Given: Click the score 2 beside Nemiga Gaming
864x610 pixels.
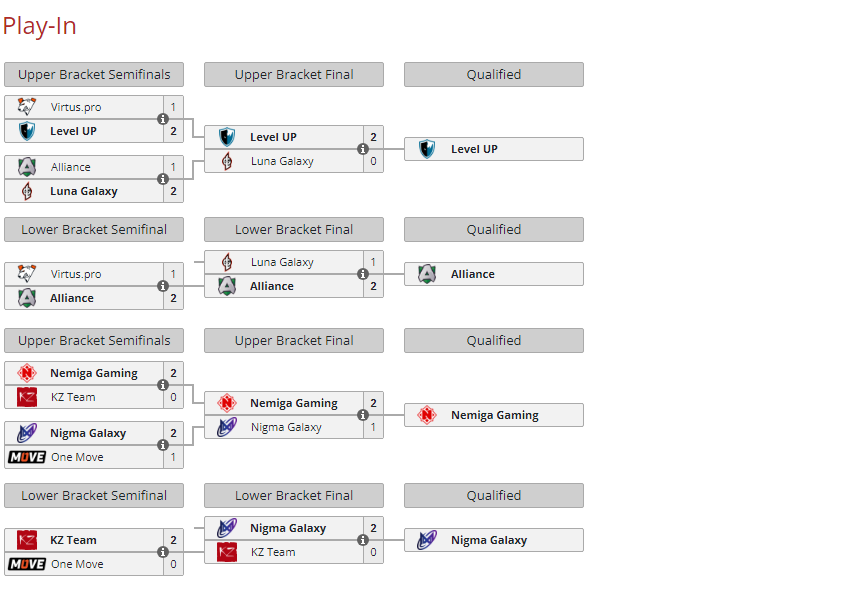Looking at the screenshot, I should point(172,372).
